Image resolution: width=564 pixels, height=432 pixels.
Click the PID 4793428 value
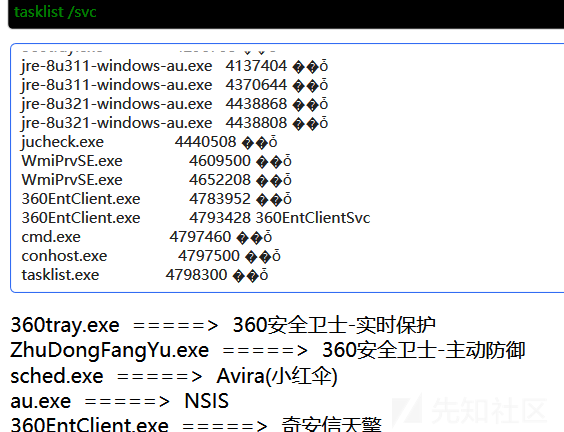coord(220,218)
